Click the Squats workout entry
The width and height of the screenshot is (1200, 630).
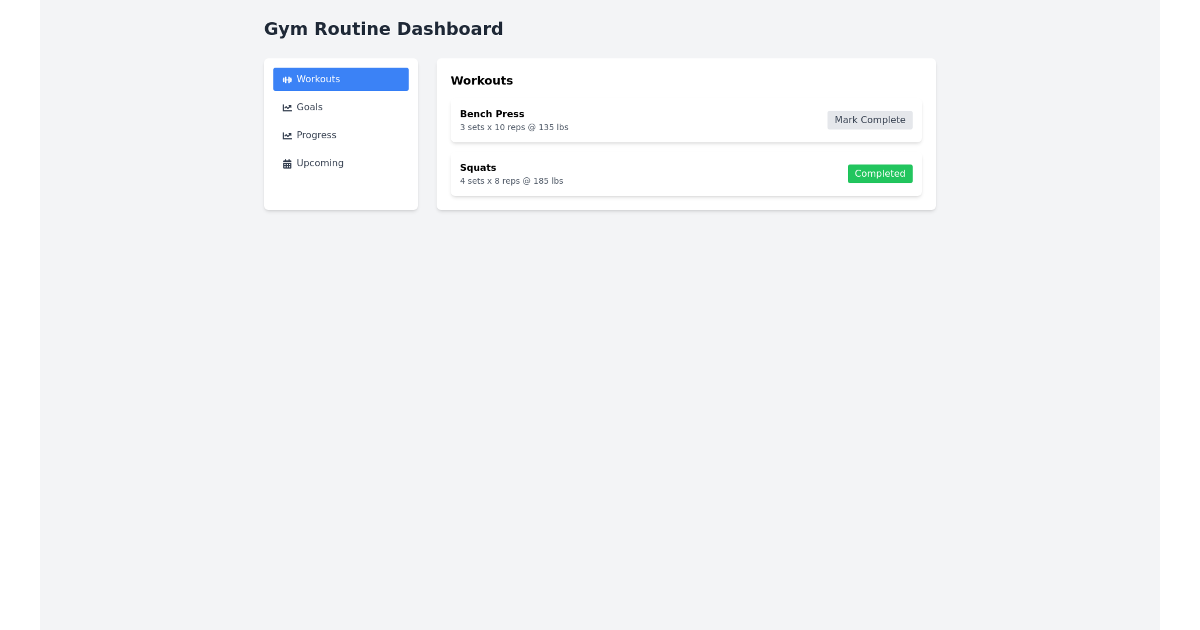click(x=478, y=167)
